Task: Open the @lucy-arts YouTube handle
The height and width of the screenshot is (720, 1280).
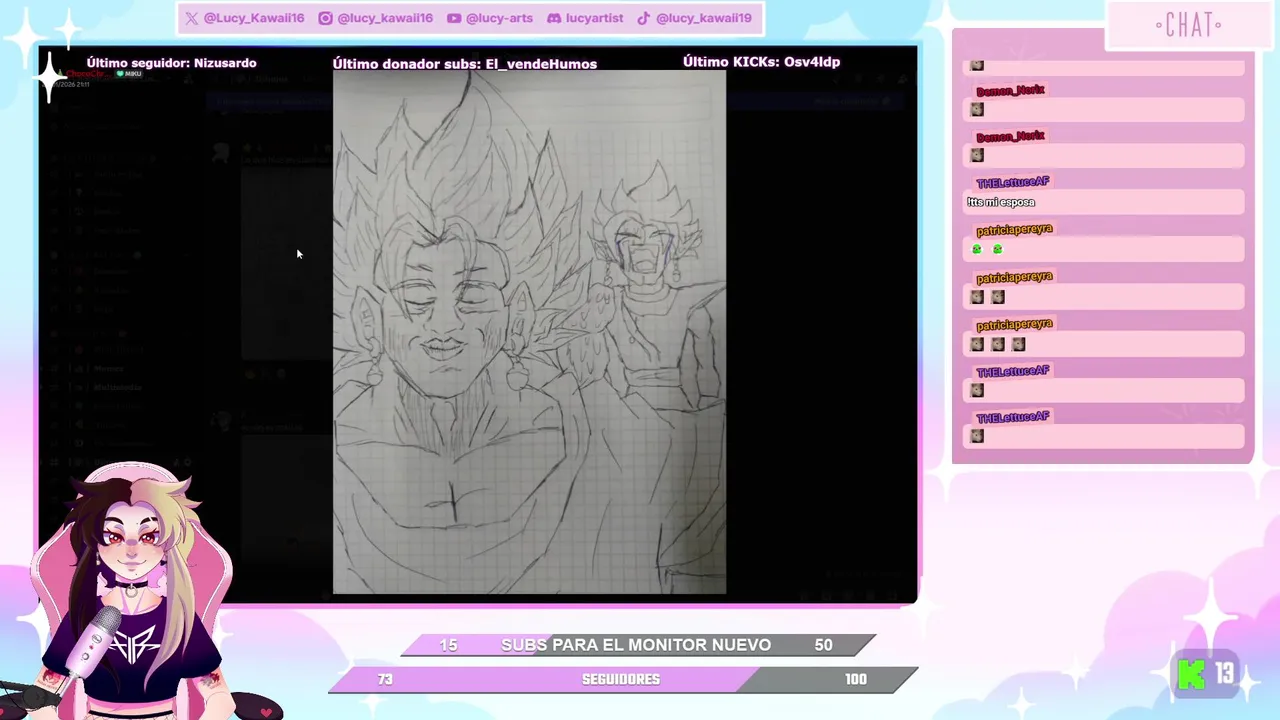Action: click(x=500, y=18)
